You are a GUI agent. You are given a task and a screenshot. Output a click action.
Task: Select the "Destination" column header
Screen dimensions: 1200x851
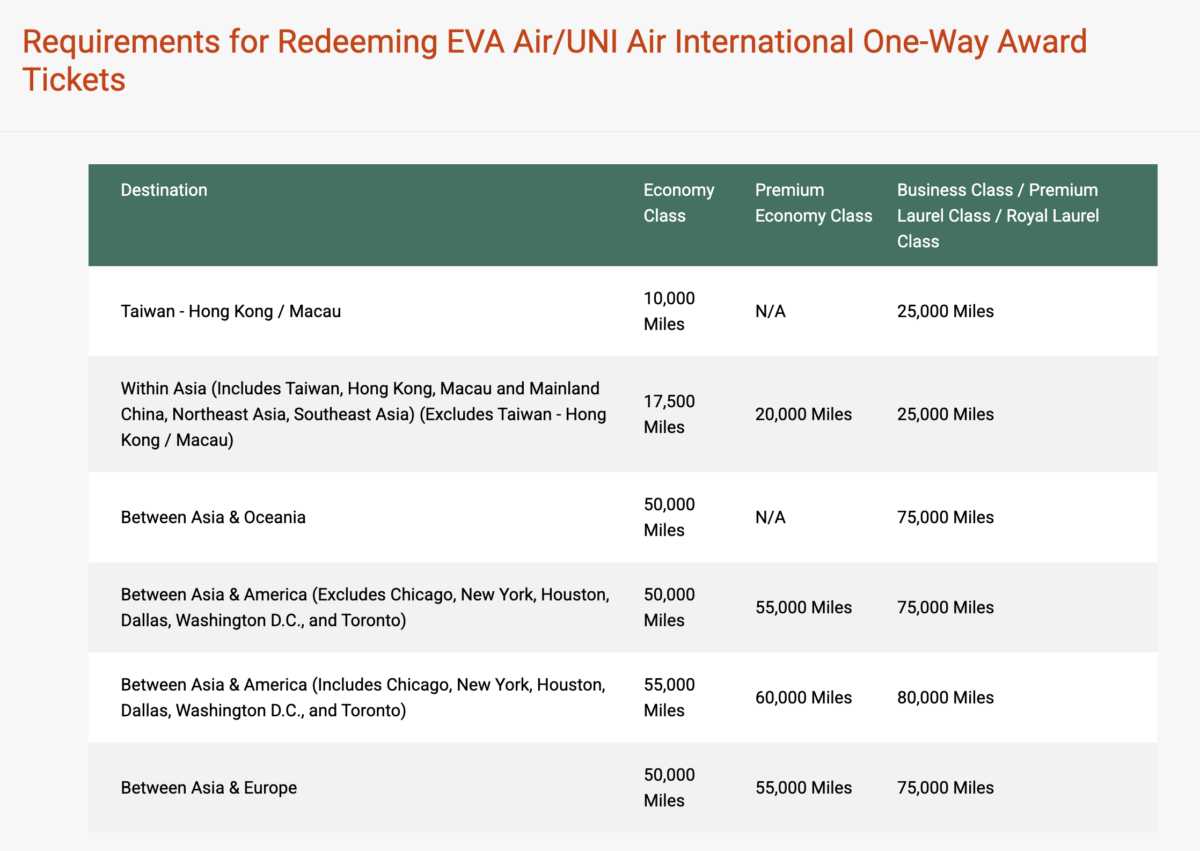pos(164,190)
